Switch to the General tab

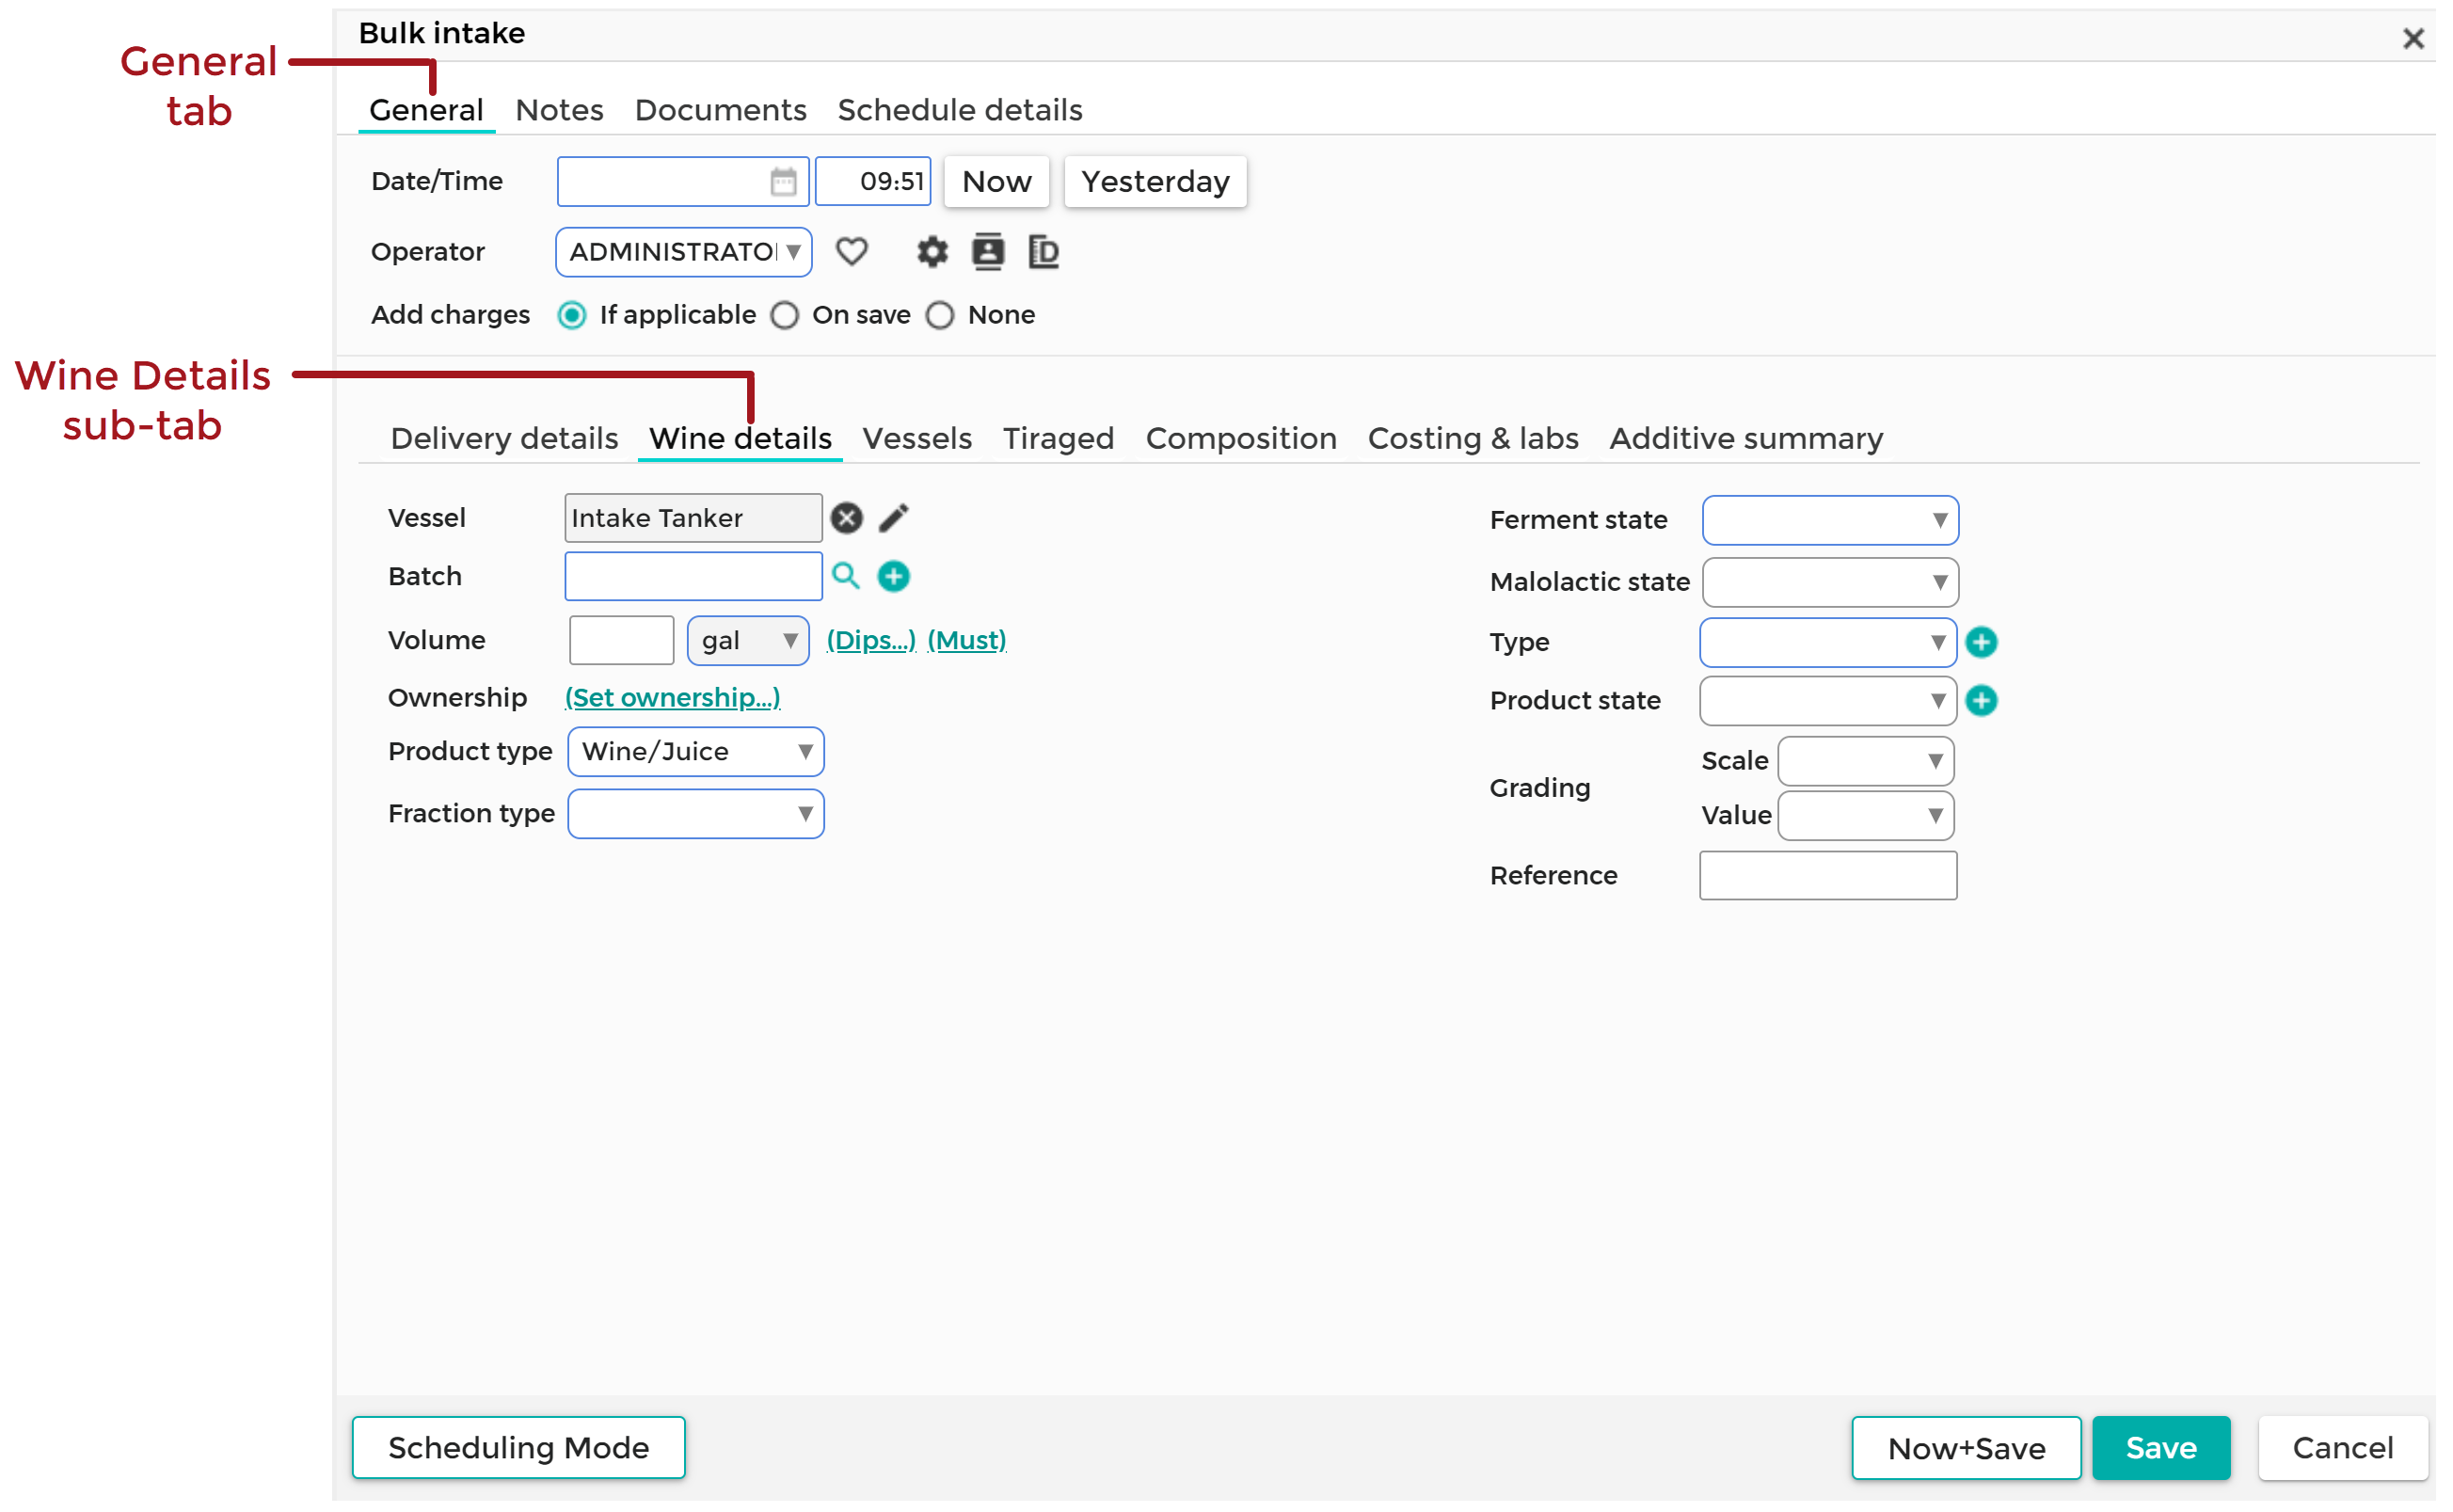coord(426,110)
